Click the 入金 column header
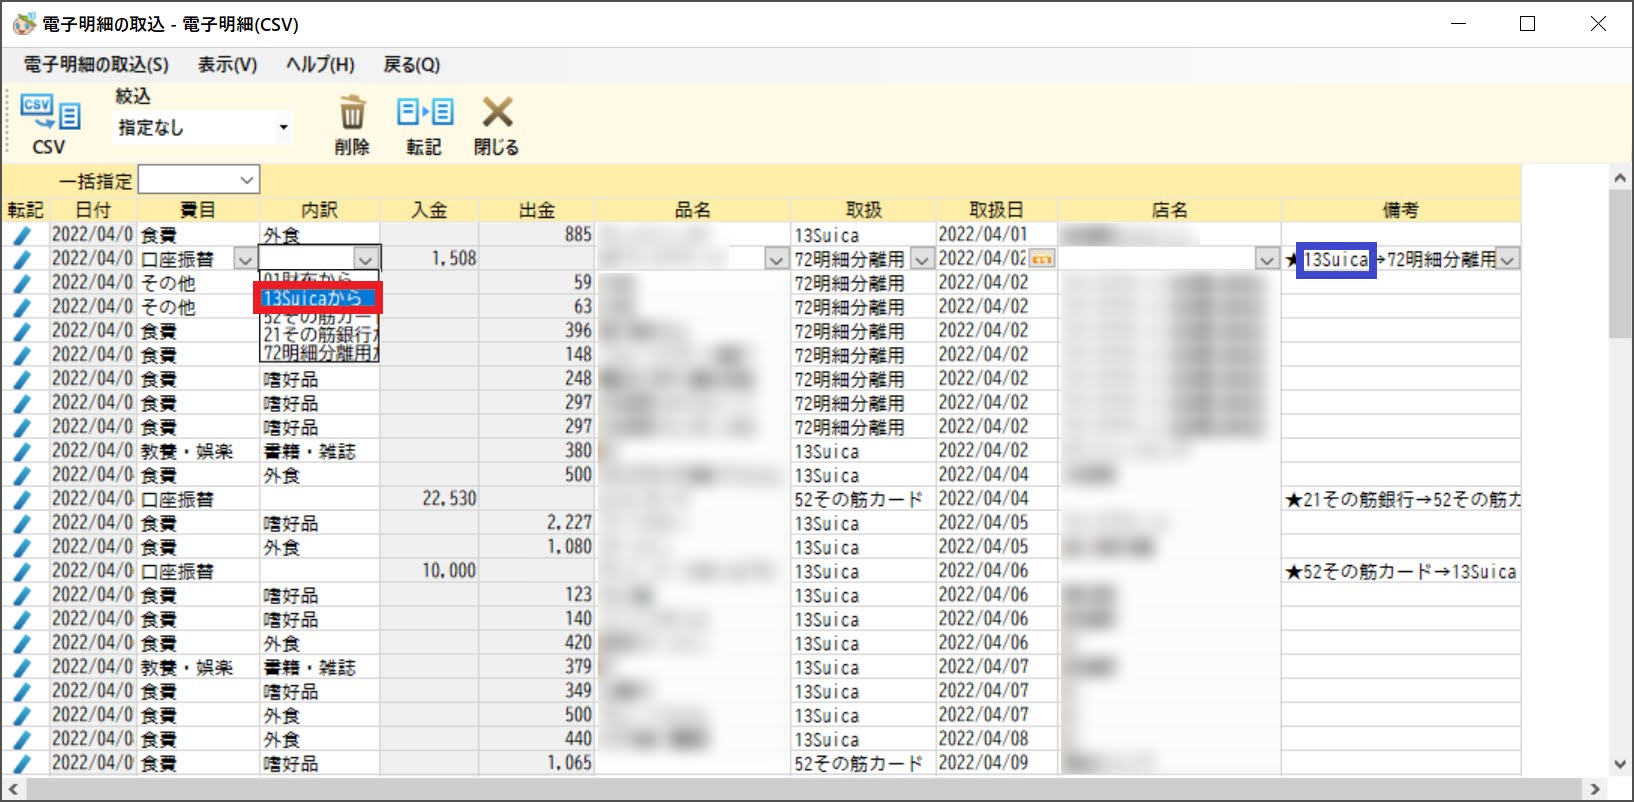Screen dimensions: 1634x802 429,210
